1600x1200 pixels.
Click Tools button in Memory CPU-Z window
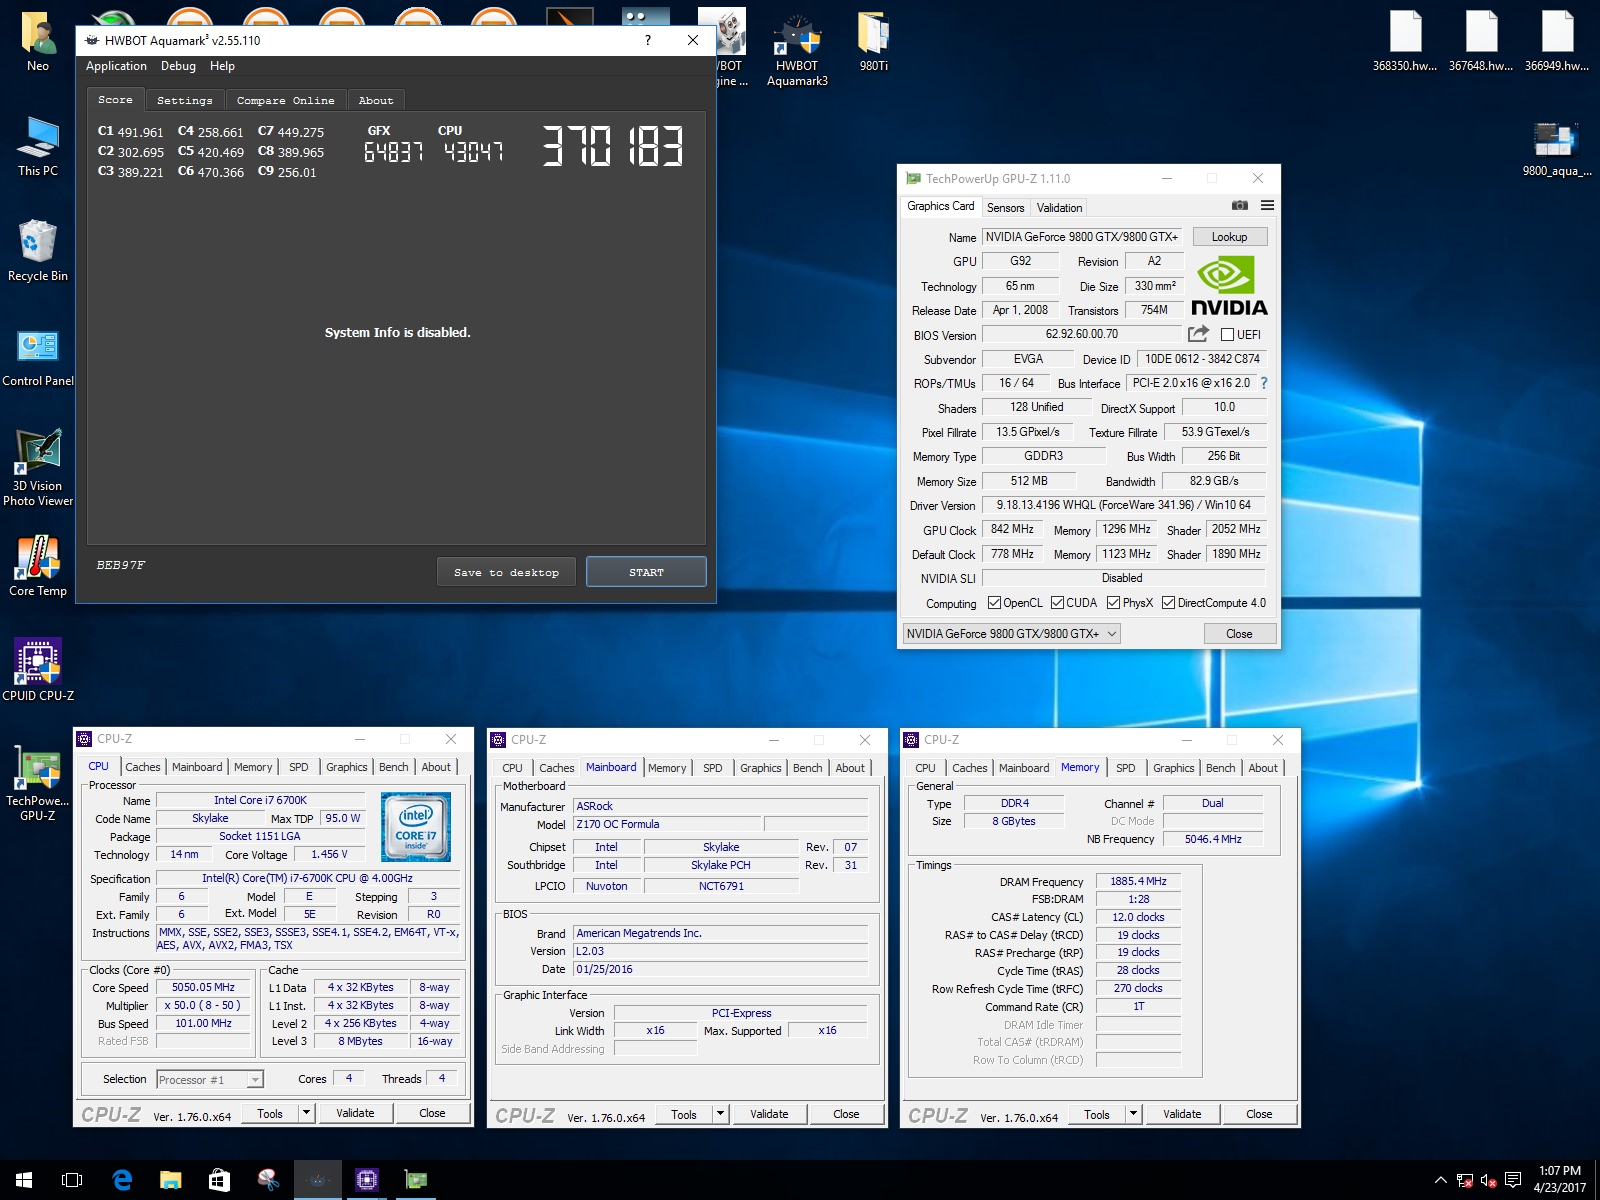pos(1097,1114)
